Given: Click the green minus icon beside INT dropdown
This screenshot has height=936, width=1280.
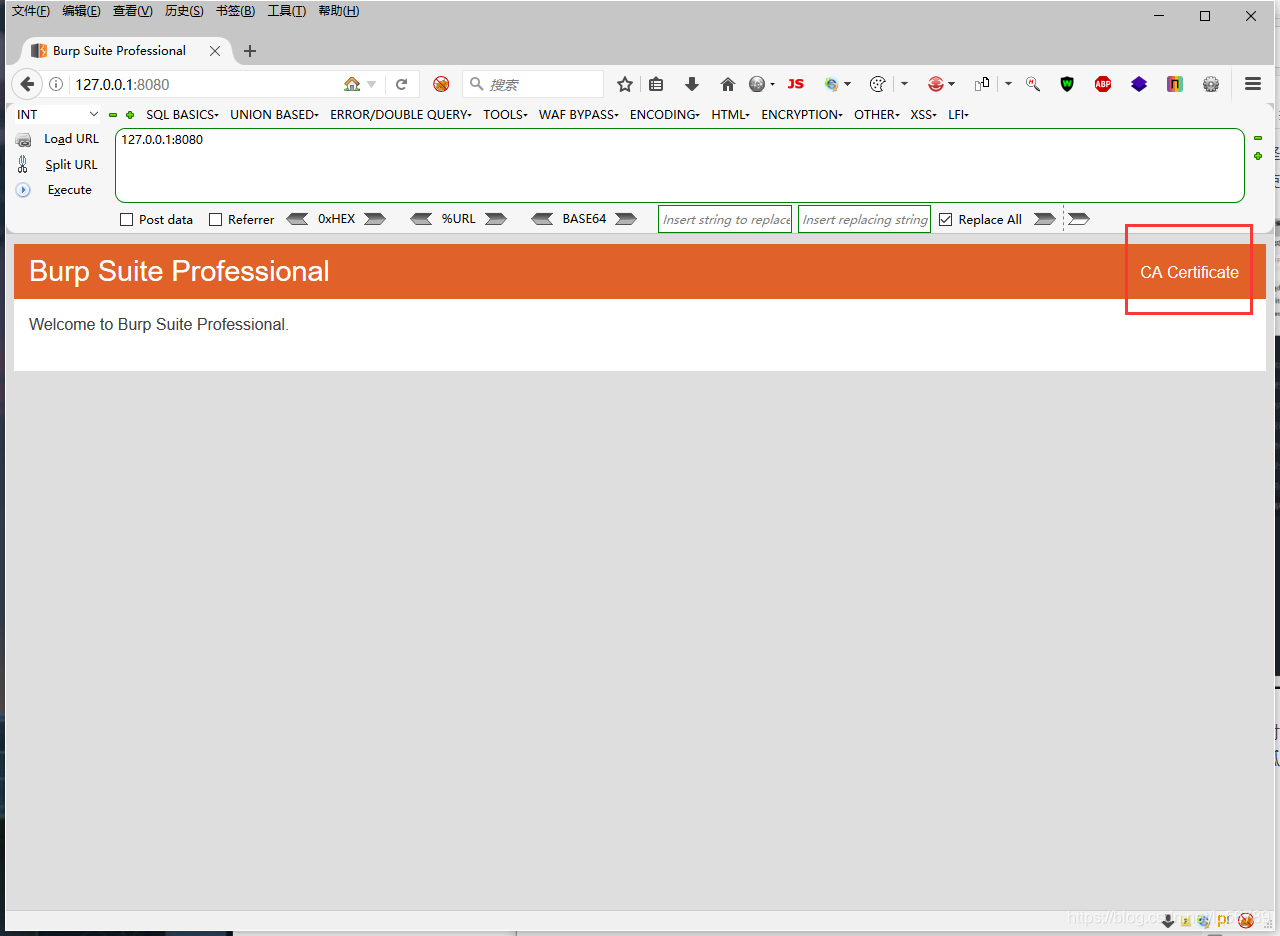Looking at the screenshot, I should 113,115.
